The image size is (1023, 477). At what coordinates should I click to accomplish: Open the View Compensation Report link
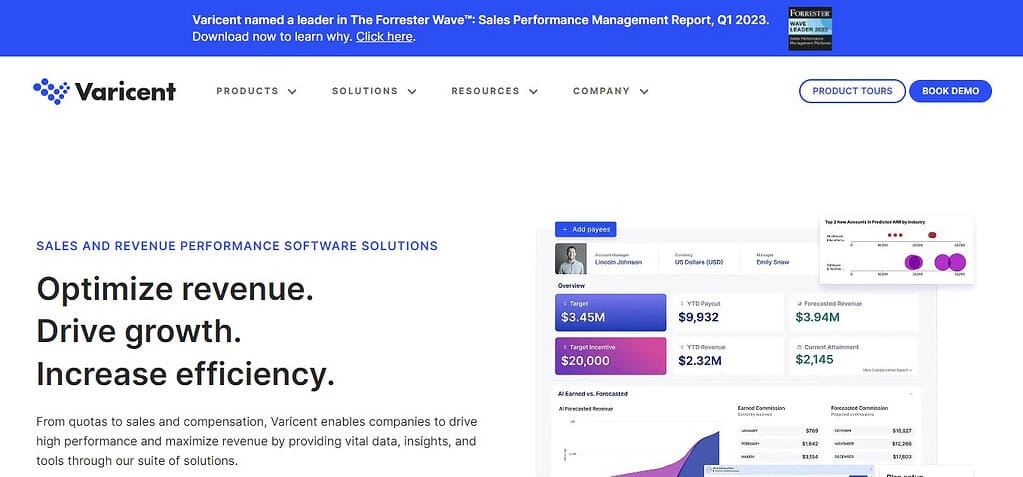click(x=887, y=370)
